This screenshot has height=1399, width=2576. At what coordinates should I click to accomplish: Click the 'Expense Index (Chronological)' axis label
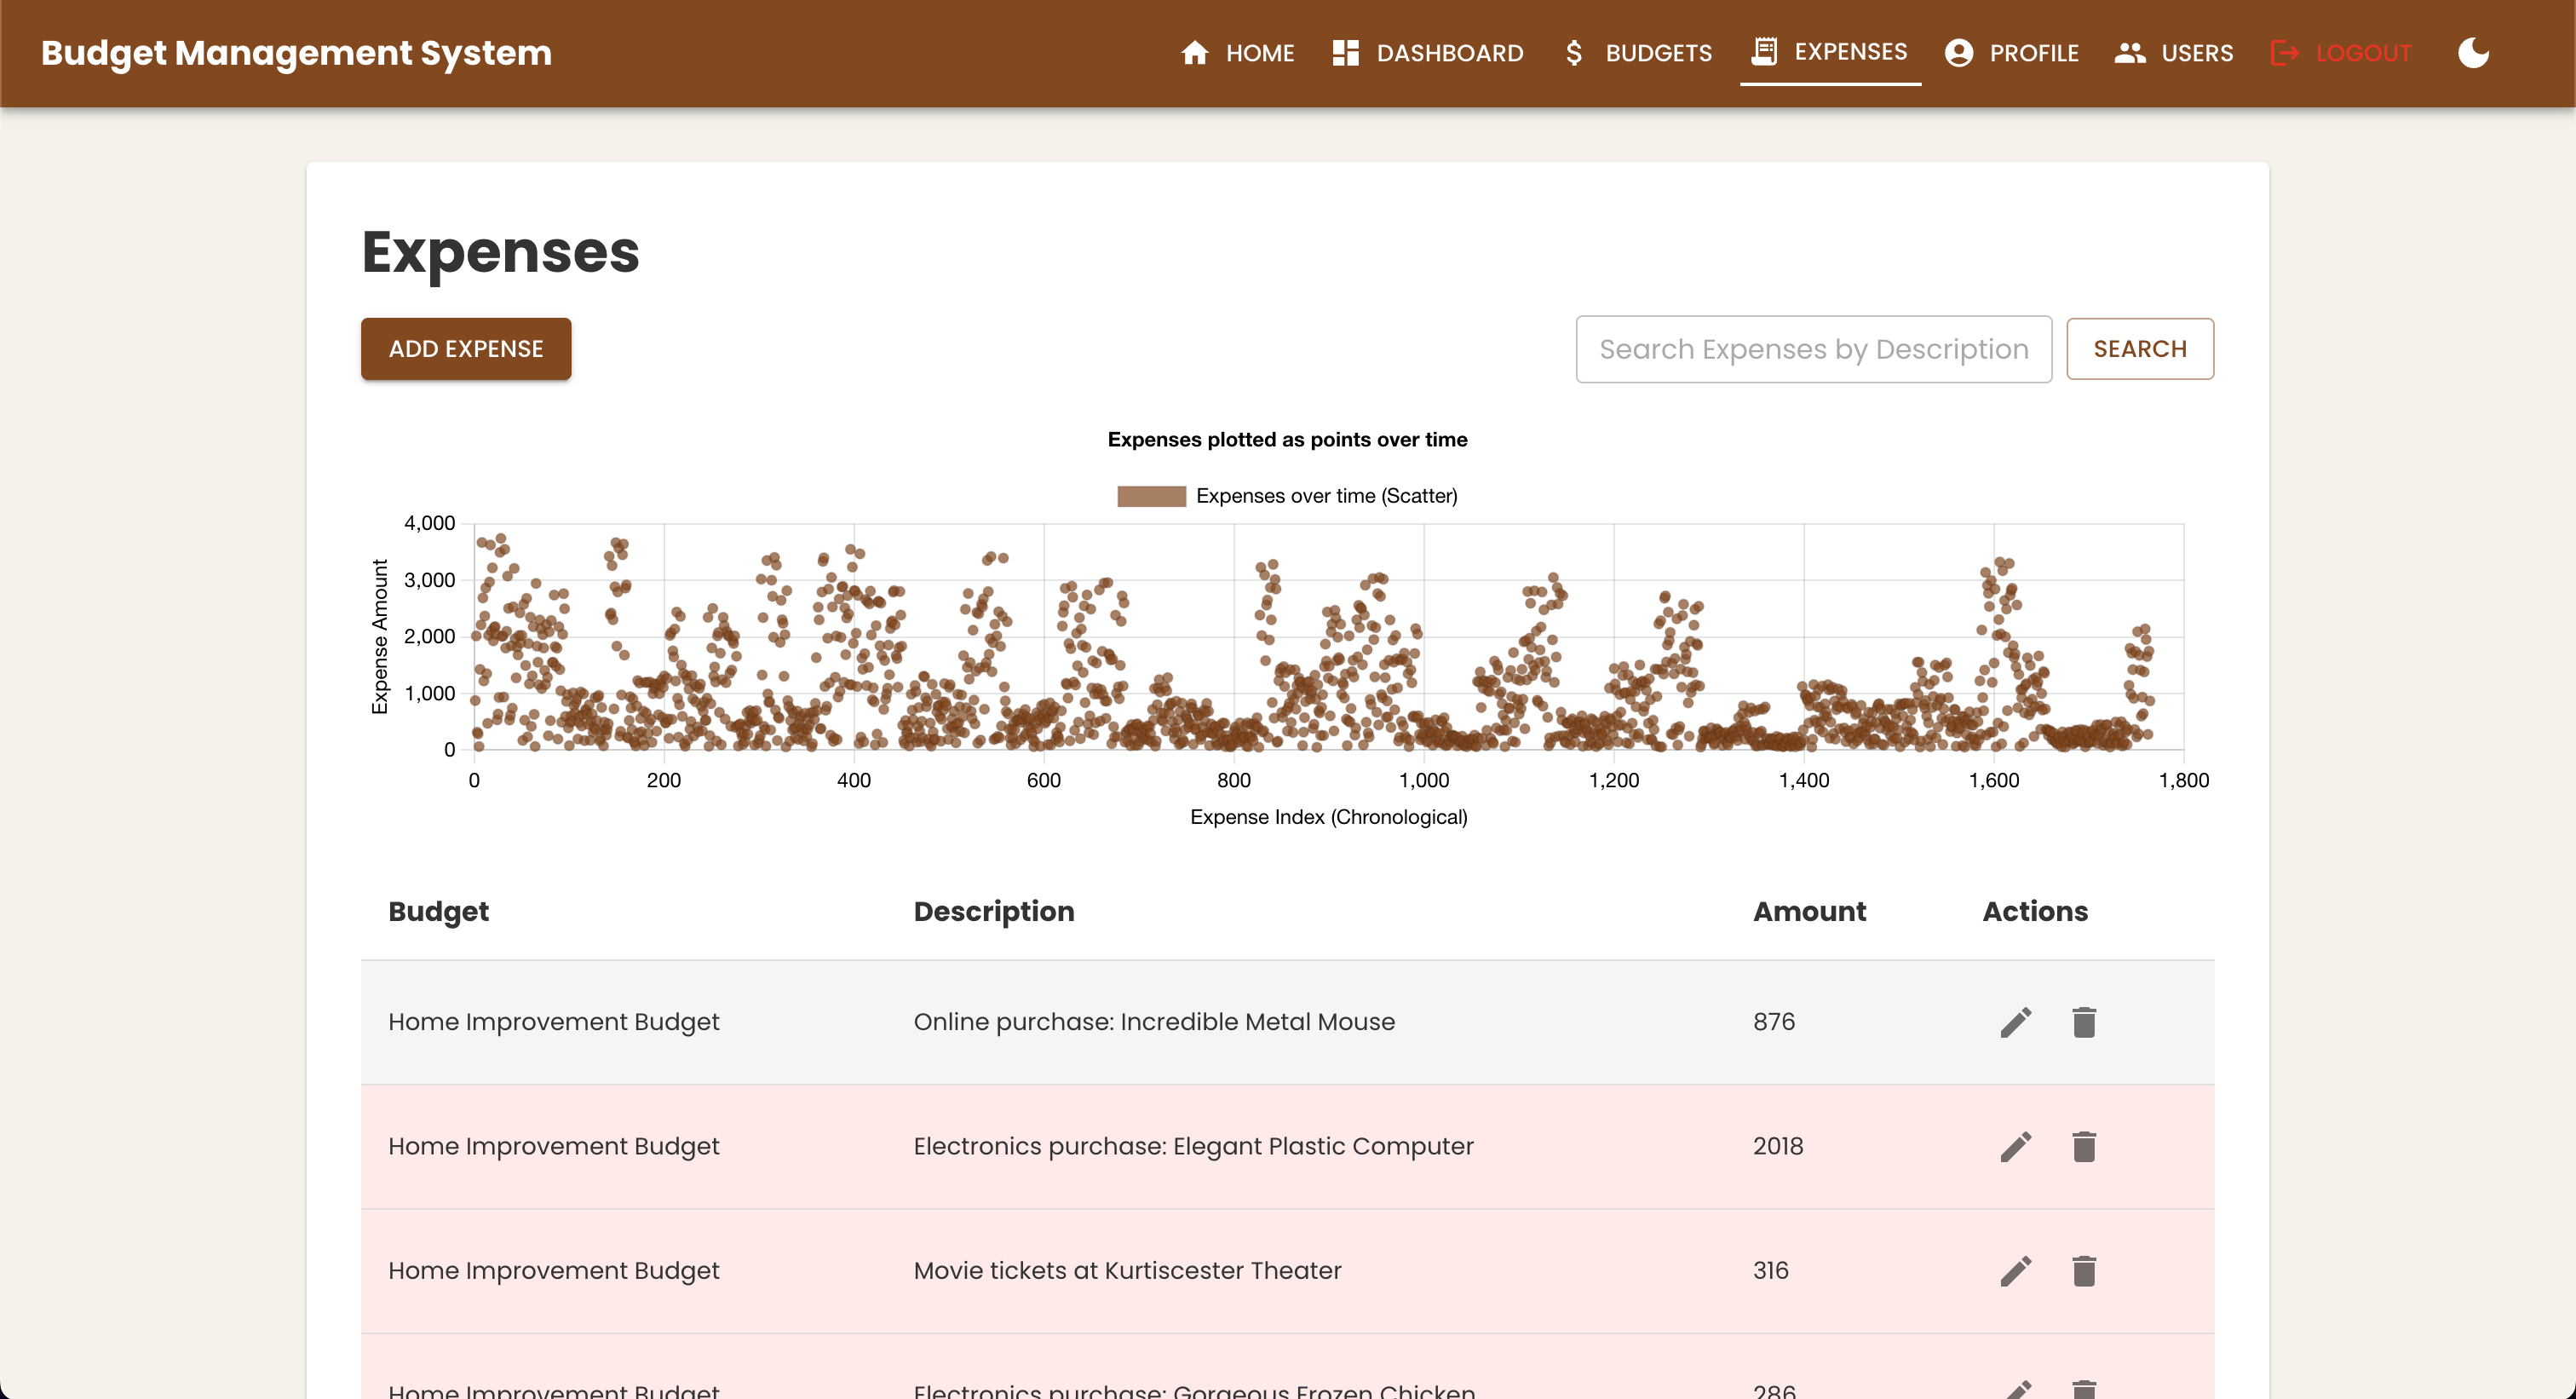click(x=1329, y=817)
